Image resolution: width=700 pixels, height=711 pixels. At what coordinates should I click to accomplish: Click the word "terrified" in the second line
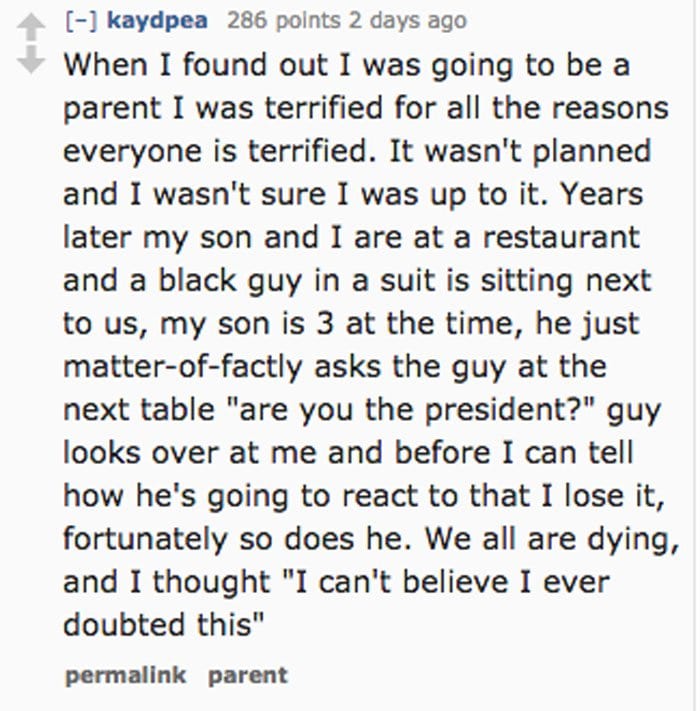point(323,108)
